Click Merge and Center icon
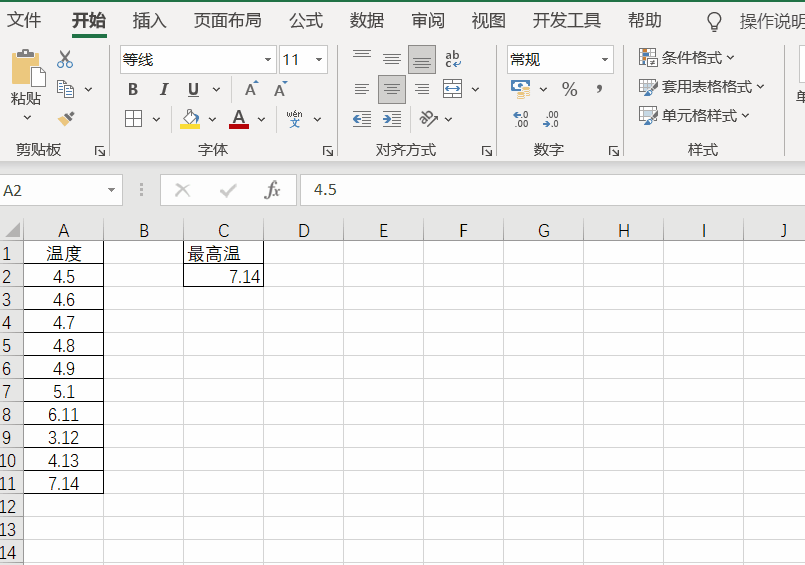The image size is (805, 565). tap(452, 89)
